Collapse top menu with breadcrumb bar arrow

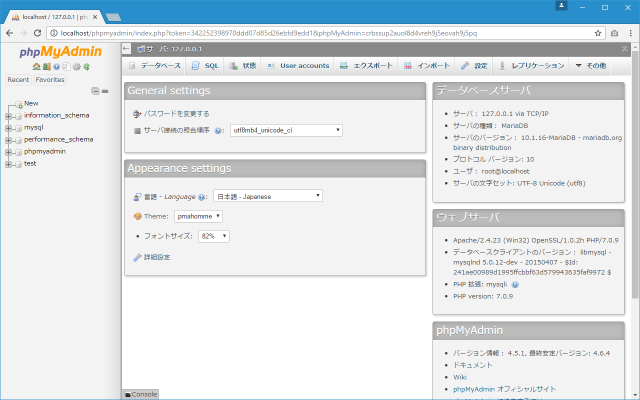pos(624,49)
